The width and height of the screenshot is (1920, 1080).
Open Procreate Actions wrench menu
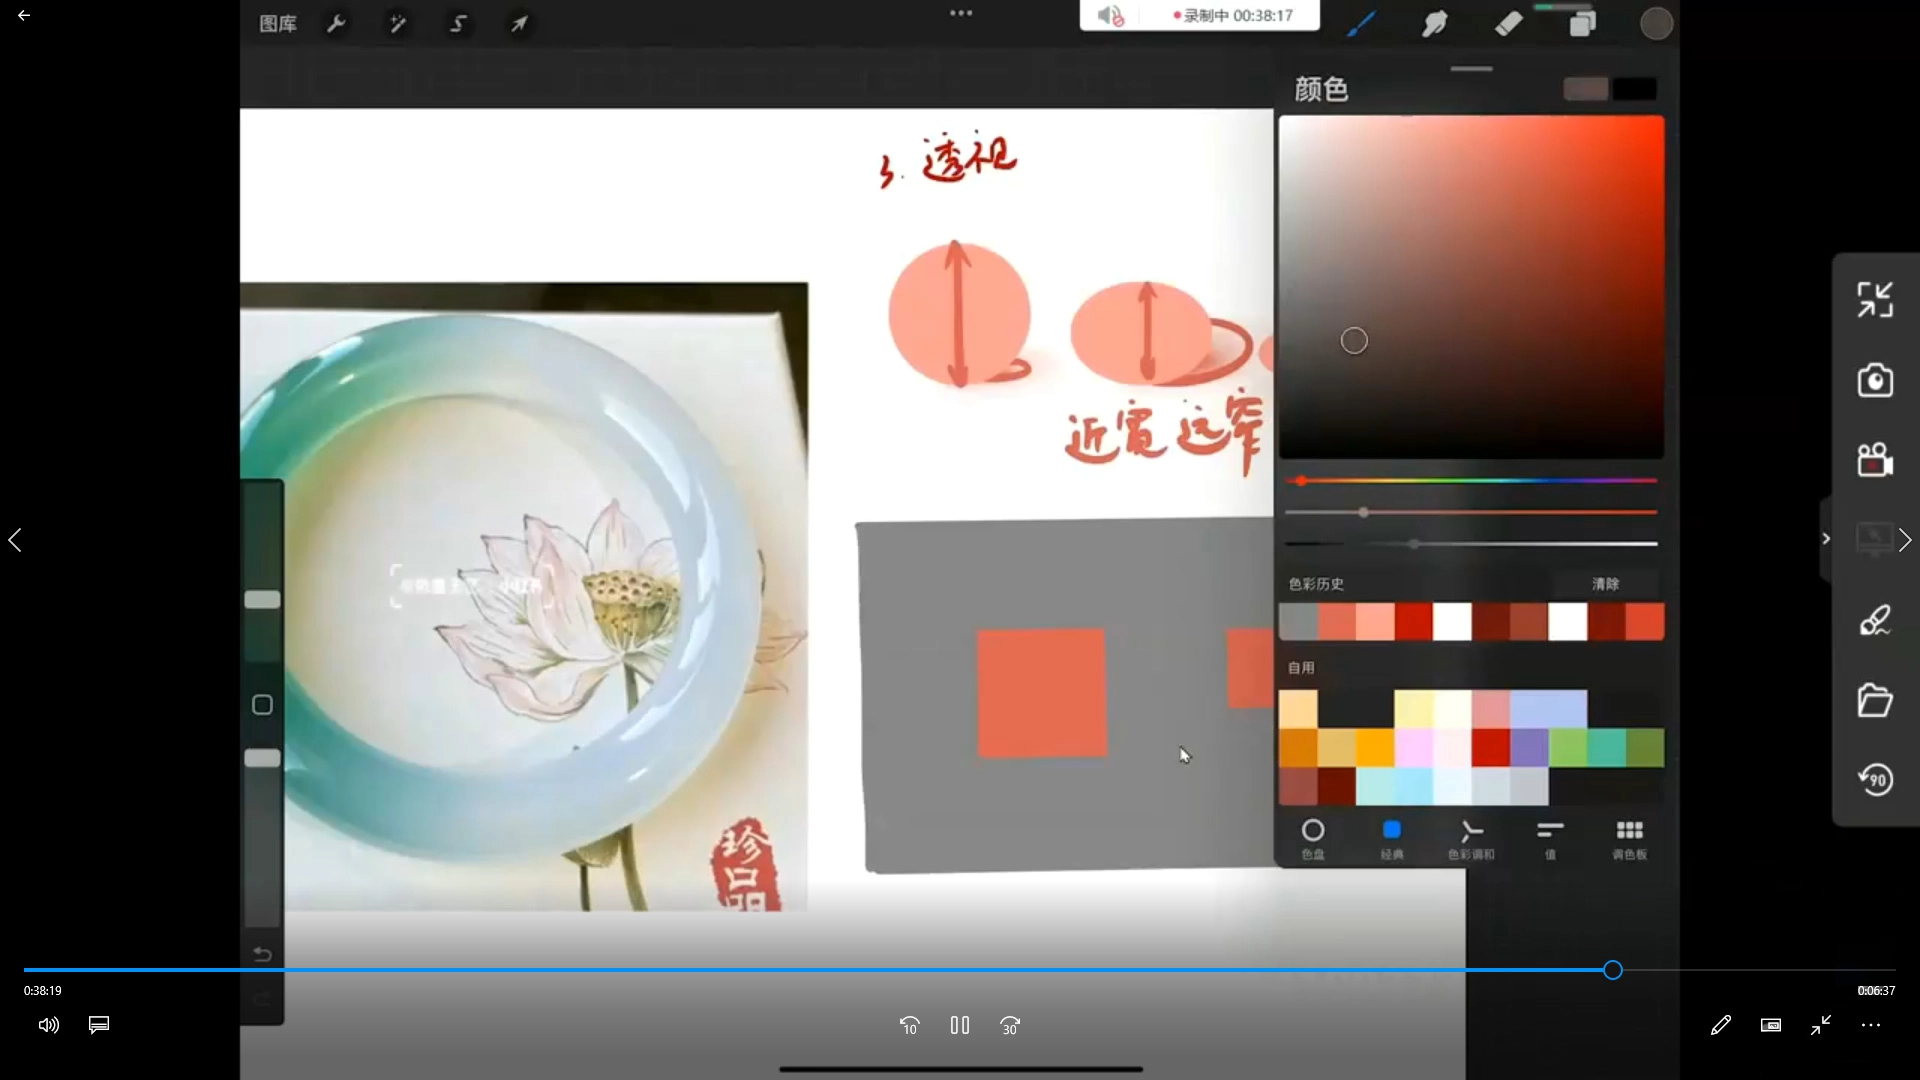336,23
